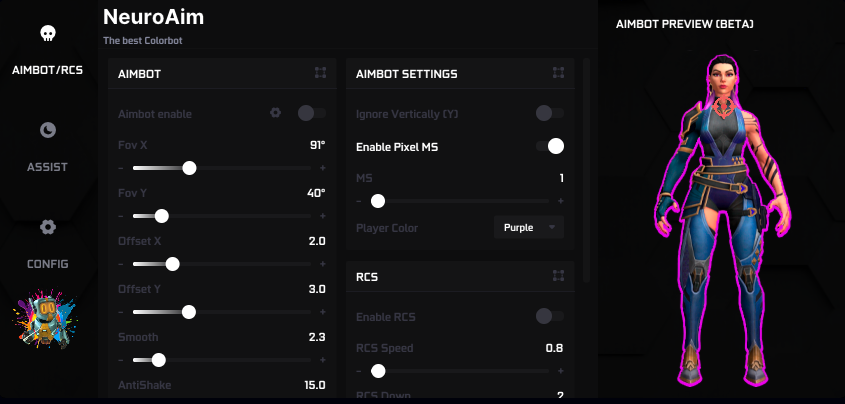Click the minus button for Offset Y
This screenshot has height=404, width=845.
coord(122,312)
